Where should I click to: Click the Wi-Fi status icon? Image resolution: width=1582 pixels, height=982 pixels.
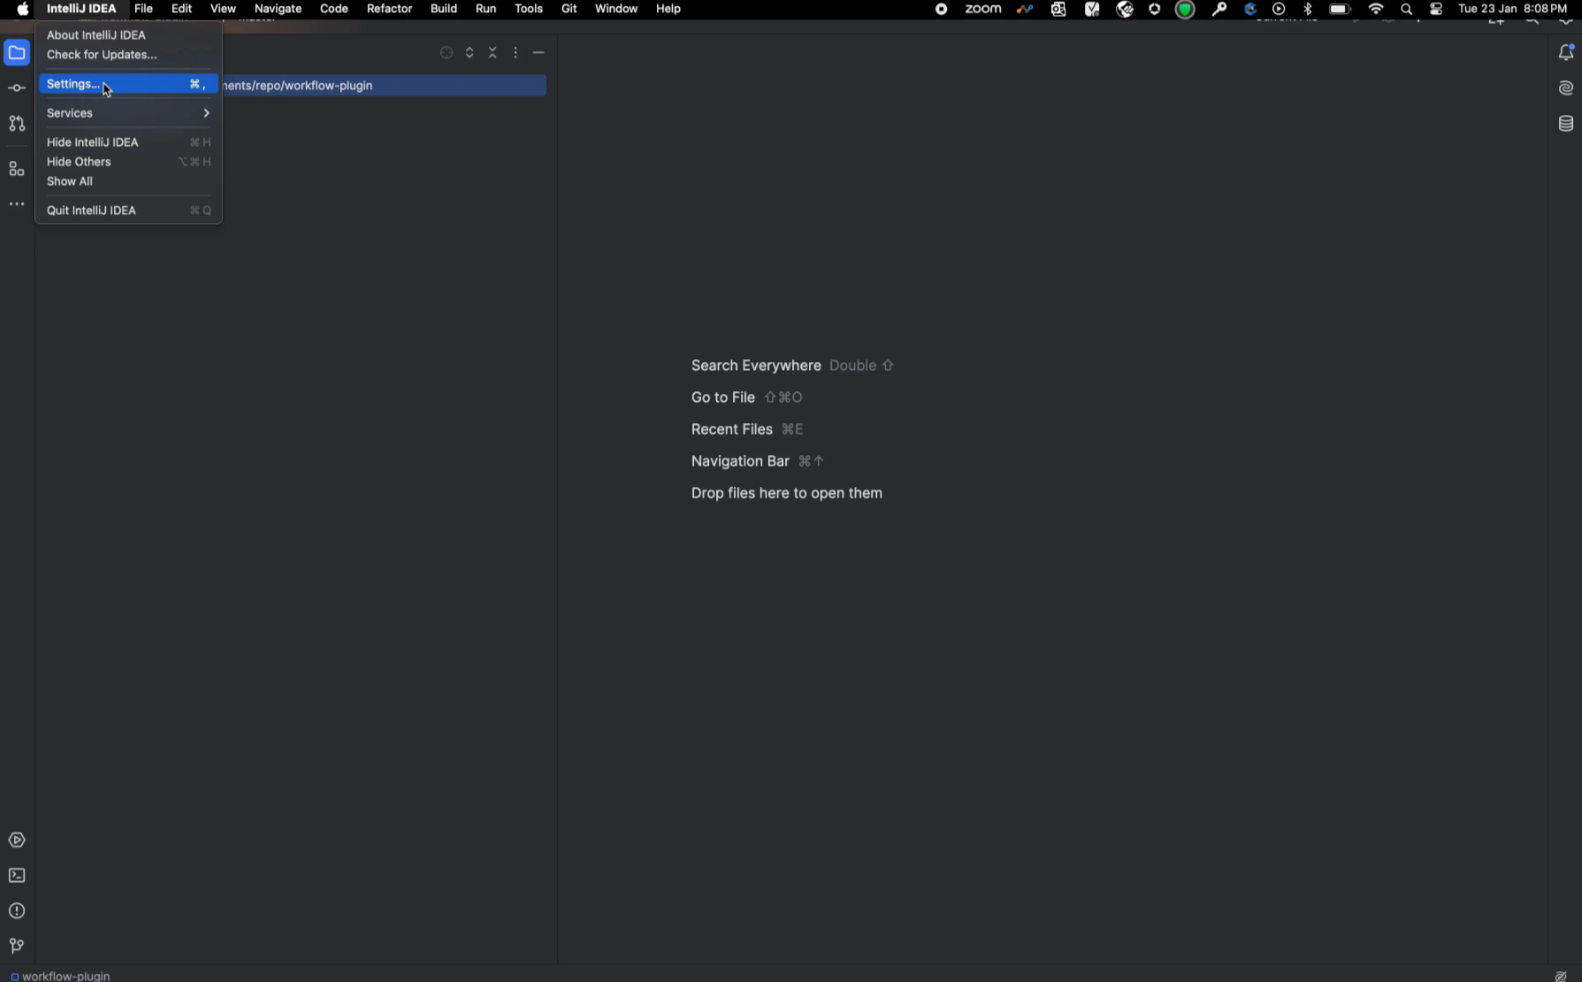[1377, 9]
